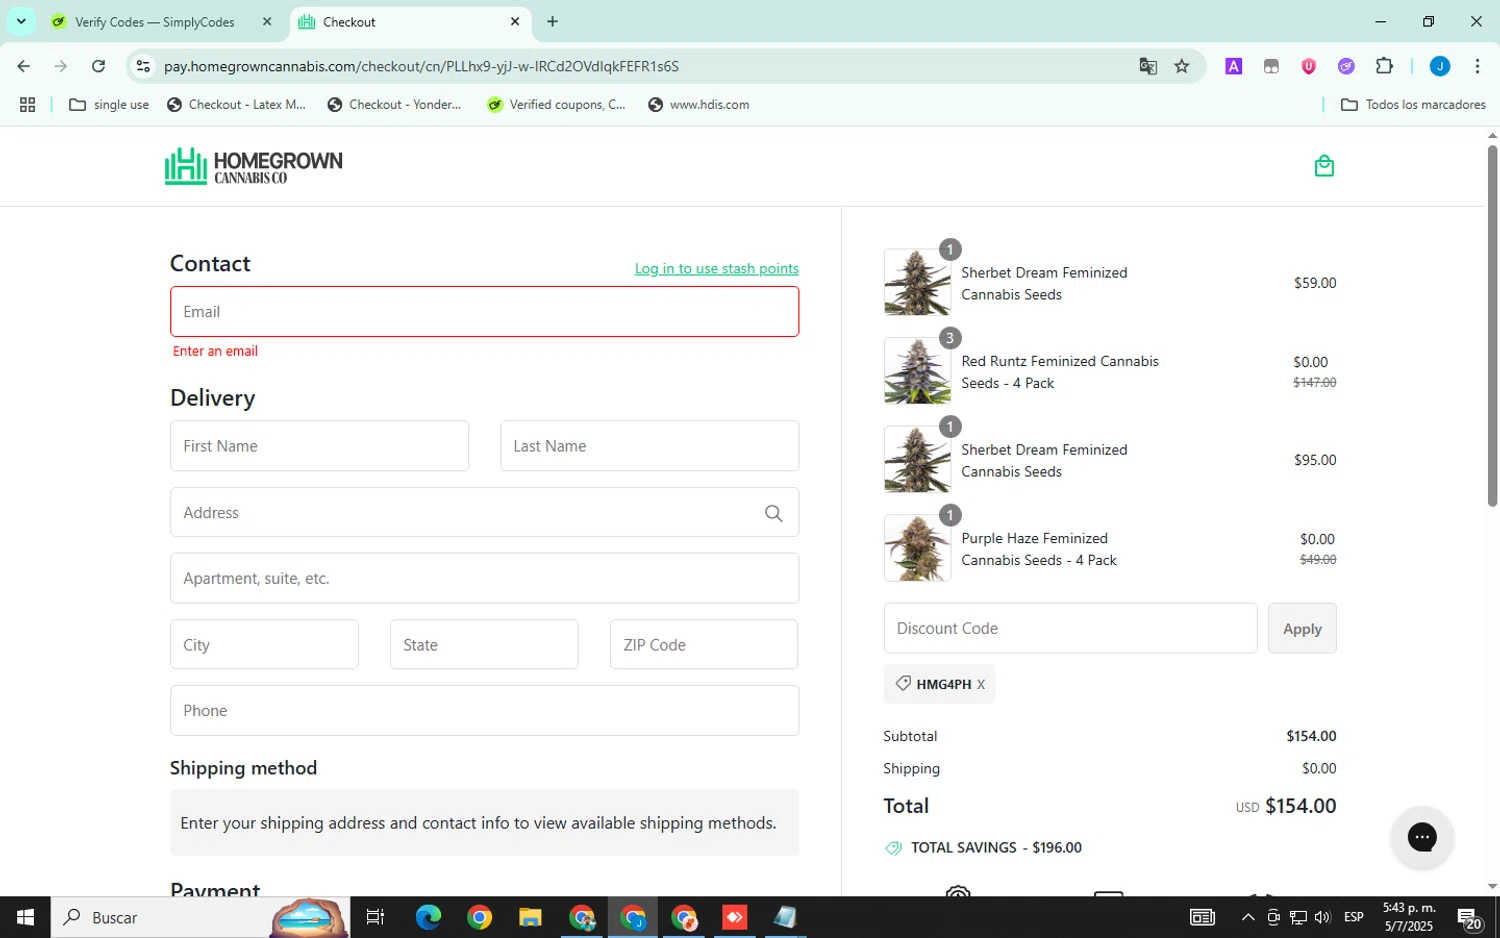
Task: Click the Red Runtz product thumbnail
Action: (x=917, y=371)
